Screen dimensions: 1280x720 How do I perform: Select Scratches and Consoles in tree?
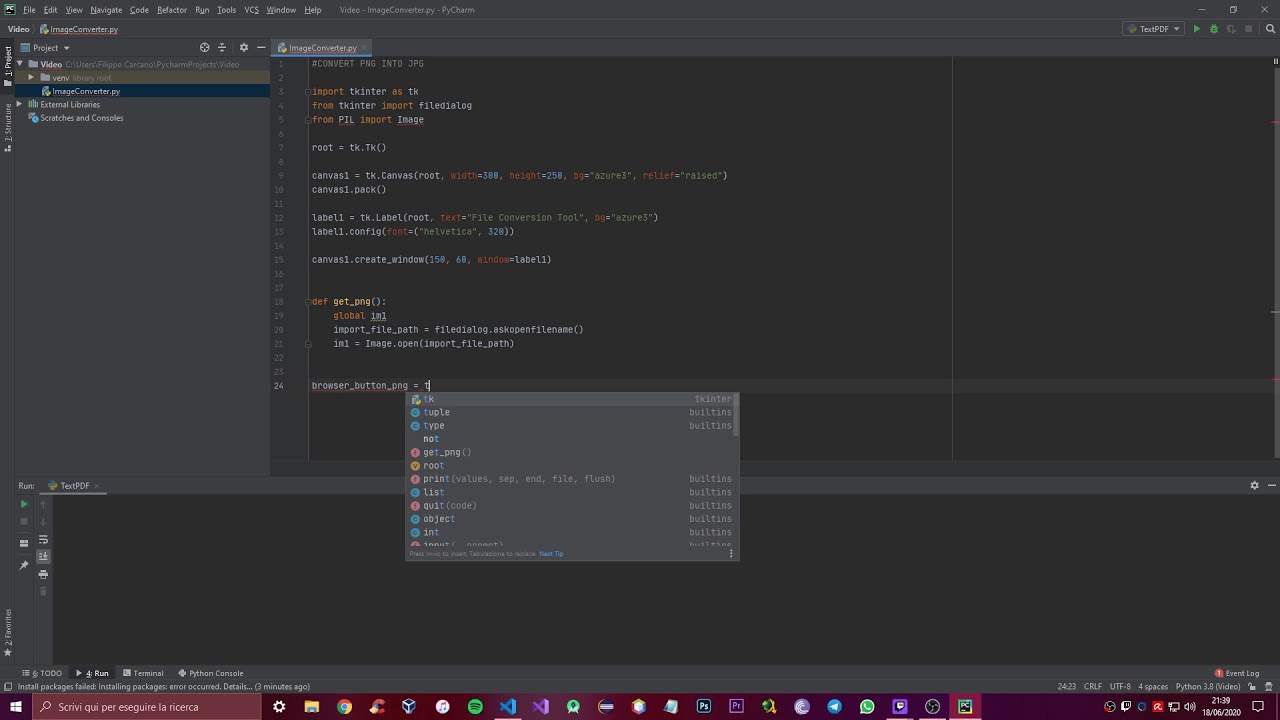[x=82, y=118]
